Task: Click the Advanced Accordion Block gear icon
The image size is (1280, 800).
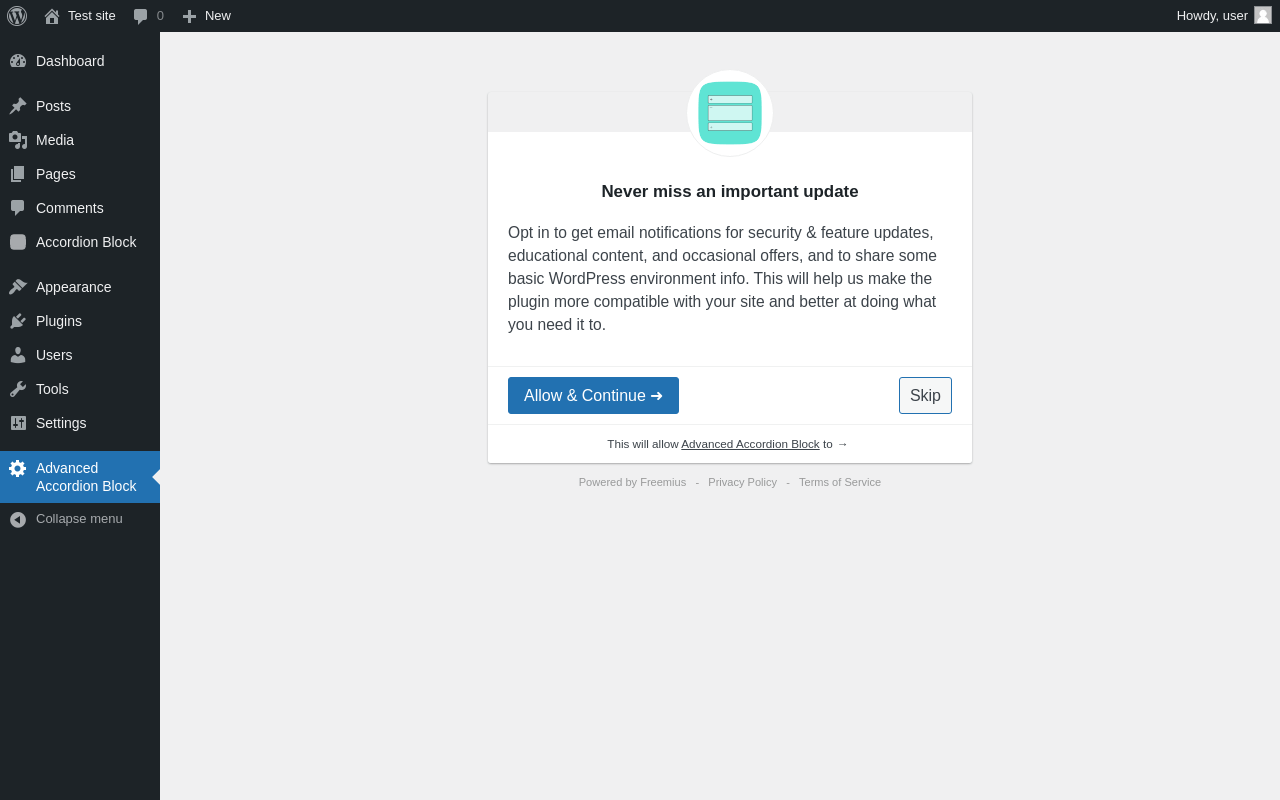Action: (x=18, y=468)
